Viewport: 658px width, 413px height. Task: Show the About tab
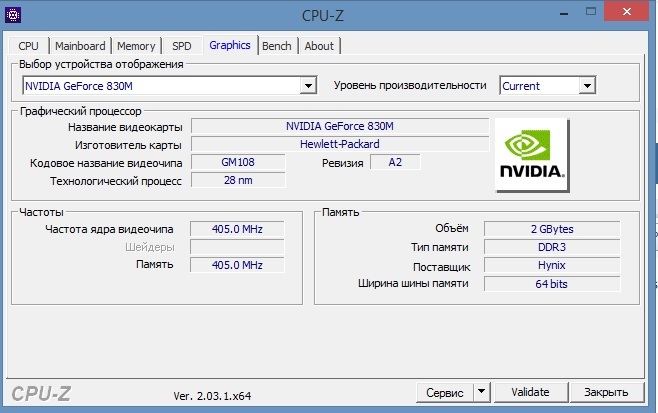319,46
